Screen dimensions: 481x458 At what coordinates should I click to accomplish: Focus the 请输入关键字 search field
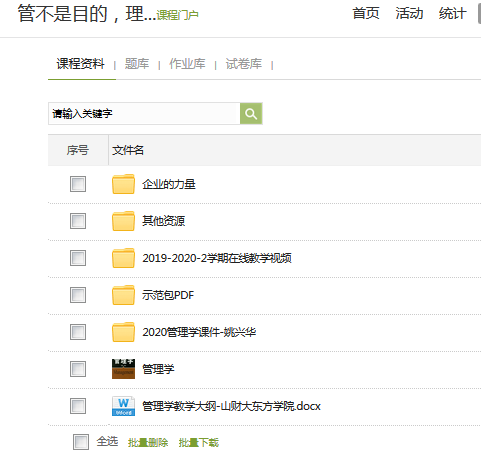click(144, 114)
